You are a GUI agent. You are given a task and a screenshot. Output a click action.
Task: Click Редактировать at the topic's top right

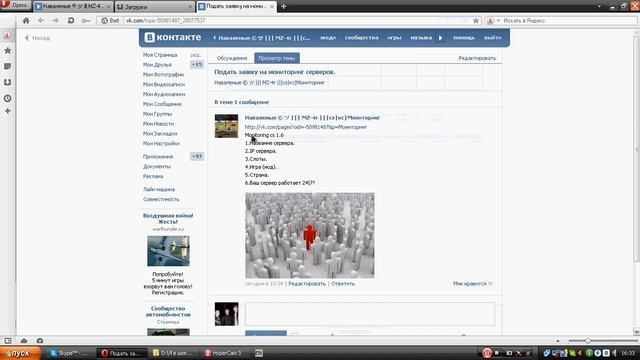click(x=477, y=58)
